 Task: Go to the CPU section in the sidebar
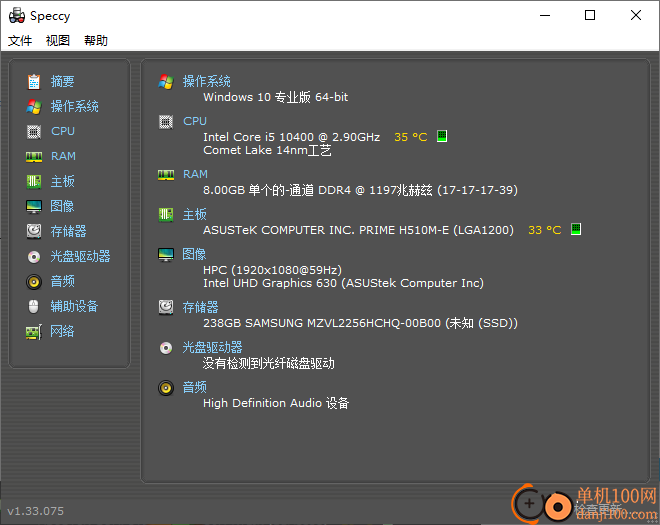63,131
